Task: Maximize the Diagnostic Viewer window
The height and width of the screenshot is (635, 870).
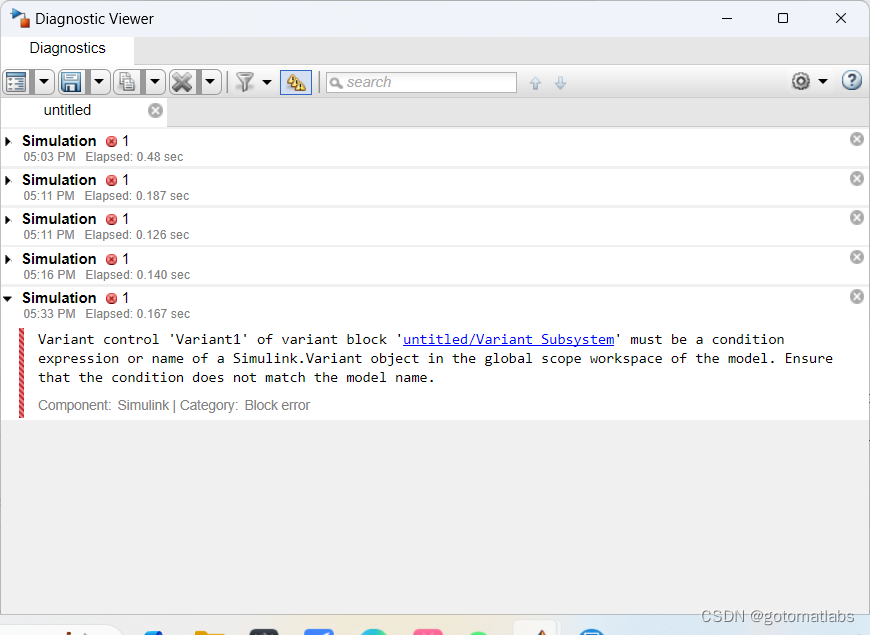Action: pyautogui.click(x=783, y=18)
